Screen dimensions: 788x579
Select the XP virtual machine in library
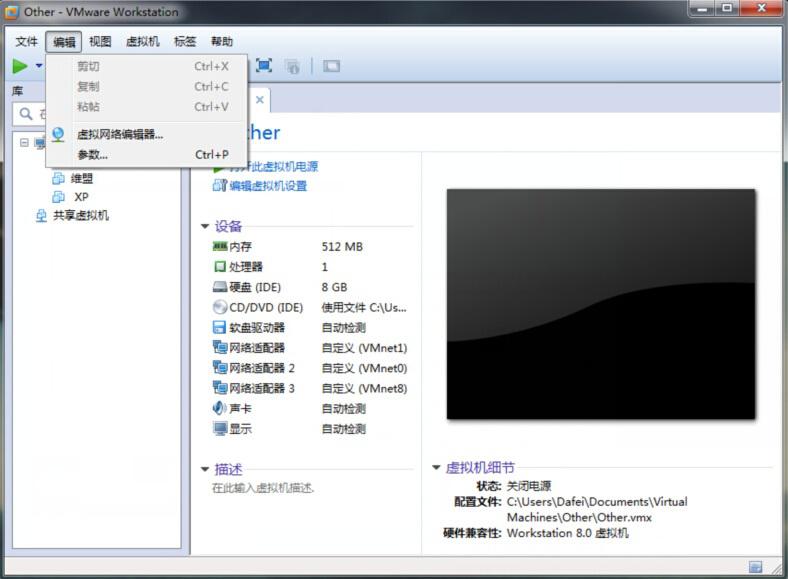[x=81, y=197]
